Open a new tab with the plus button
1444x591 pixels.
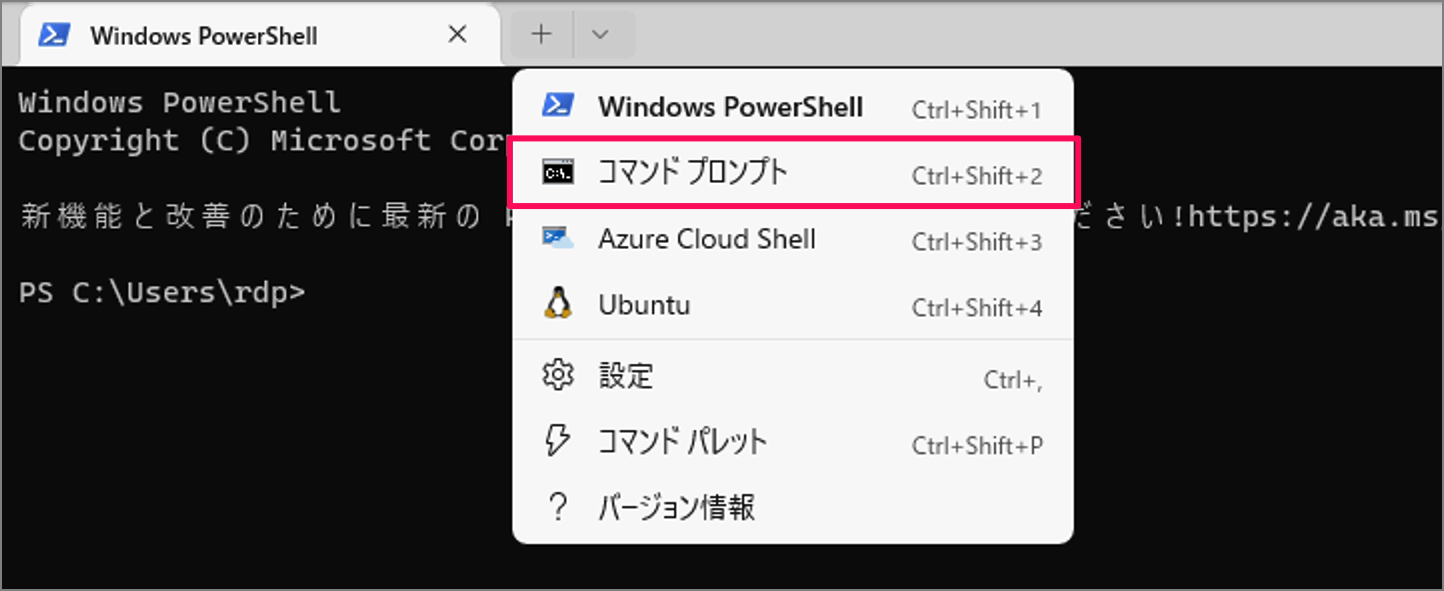coord(540,33)
